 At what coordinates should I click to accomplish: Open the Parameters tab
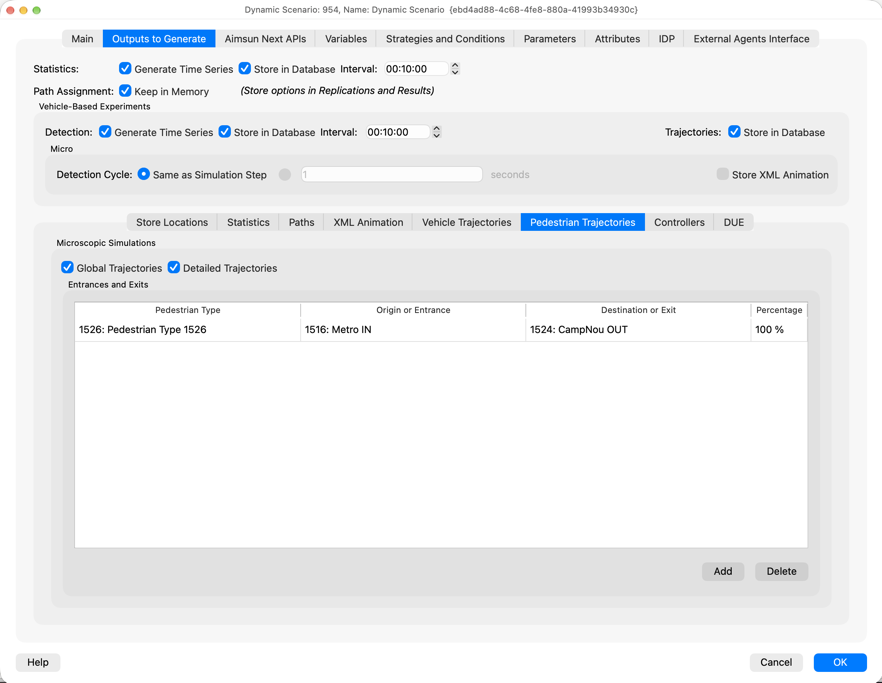pos(550,39)
